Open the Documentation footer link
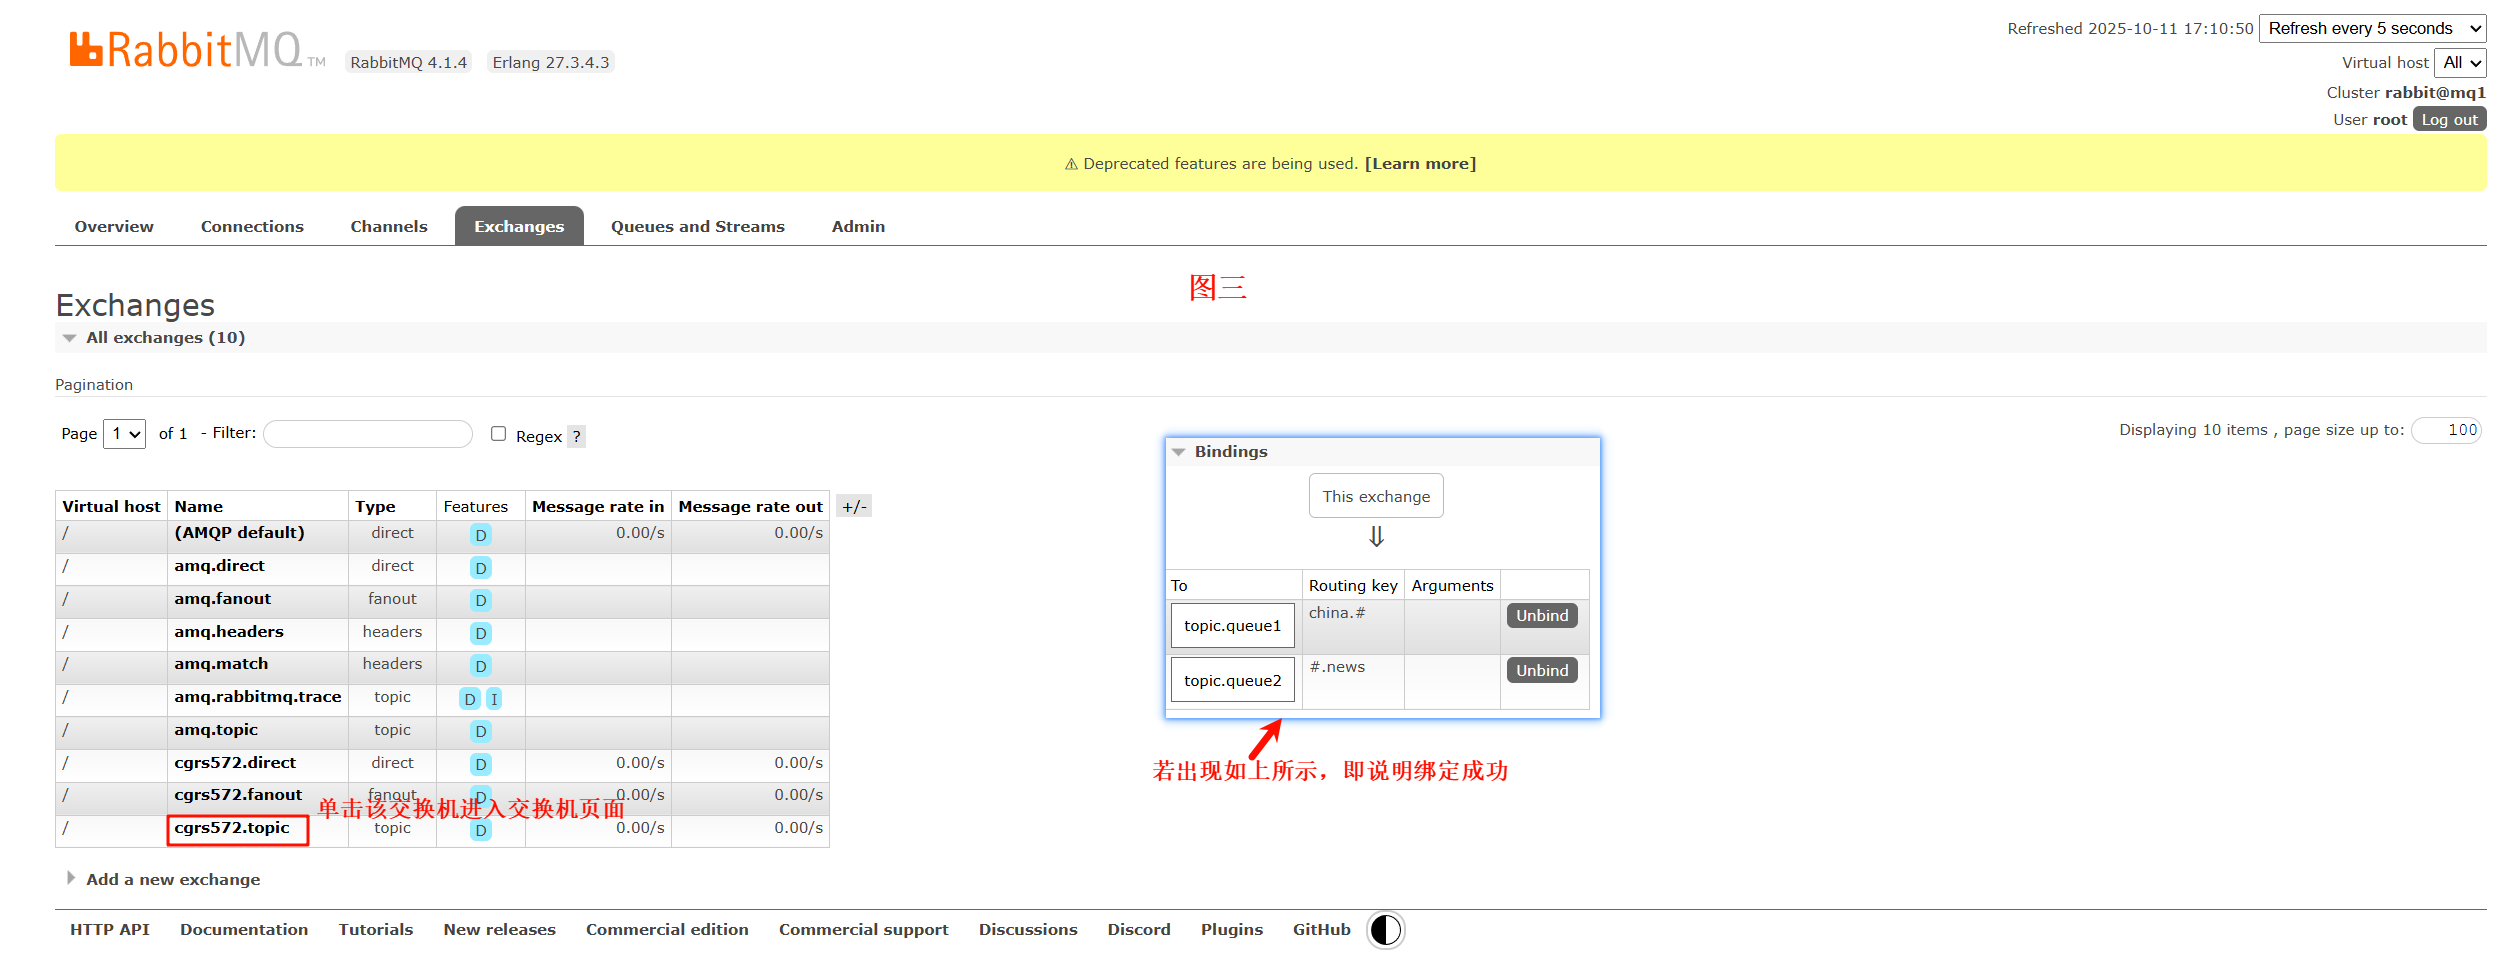The height and width of the screenshot is (967, 2515). click(244, 930)
